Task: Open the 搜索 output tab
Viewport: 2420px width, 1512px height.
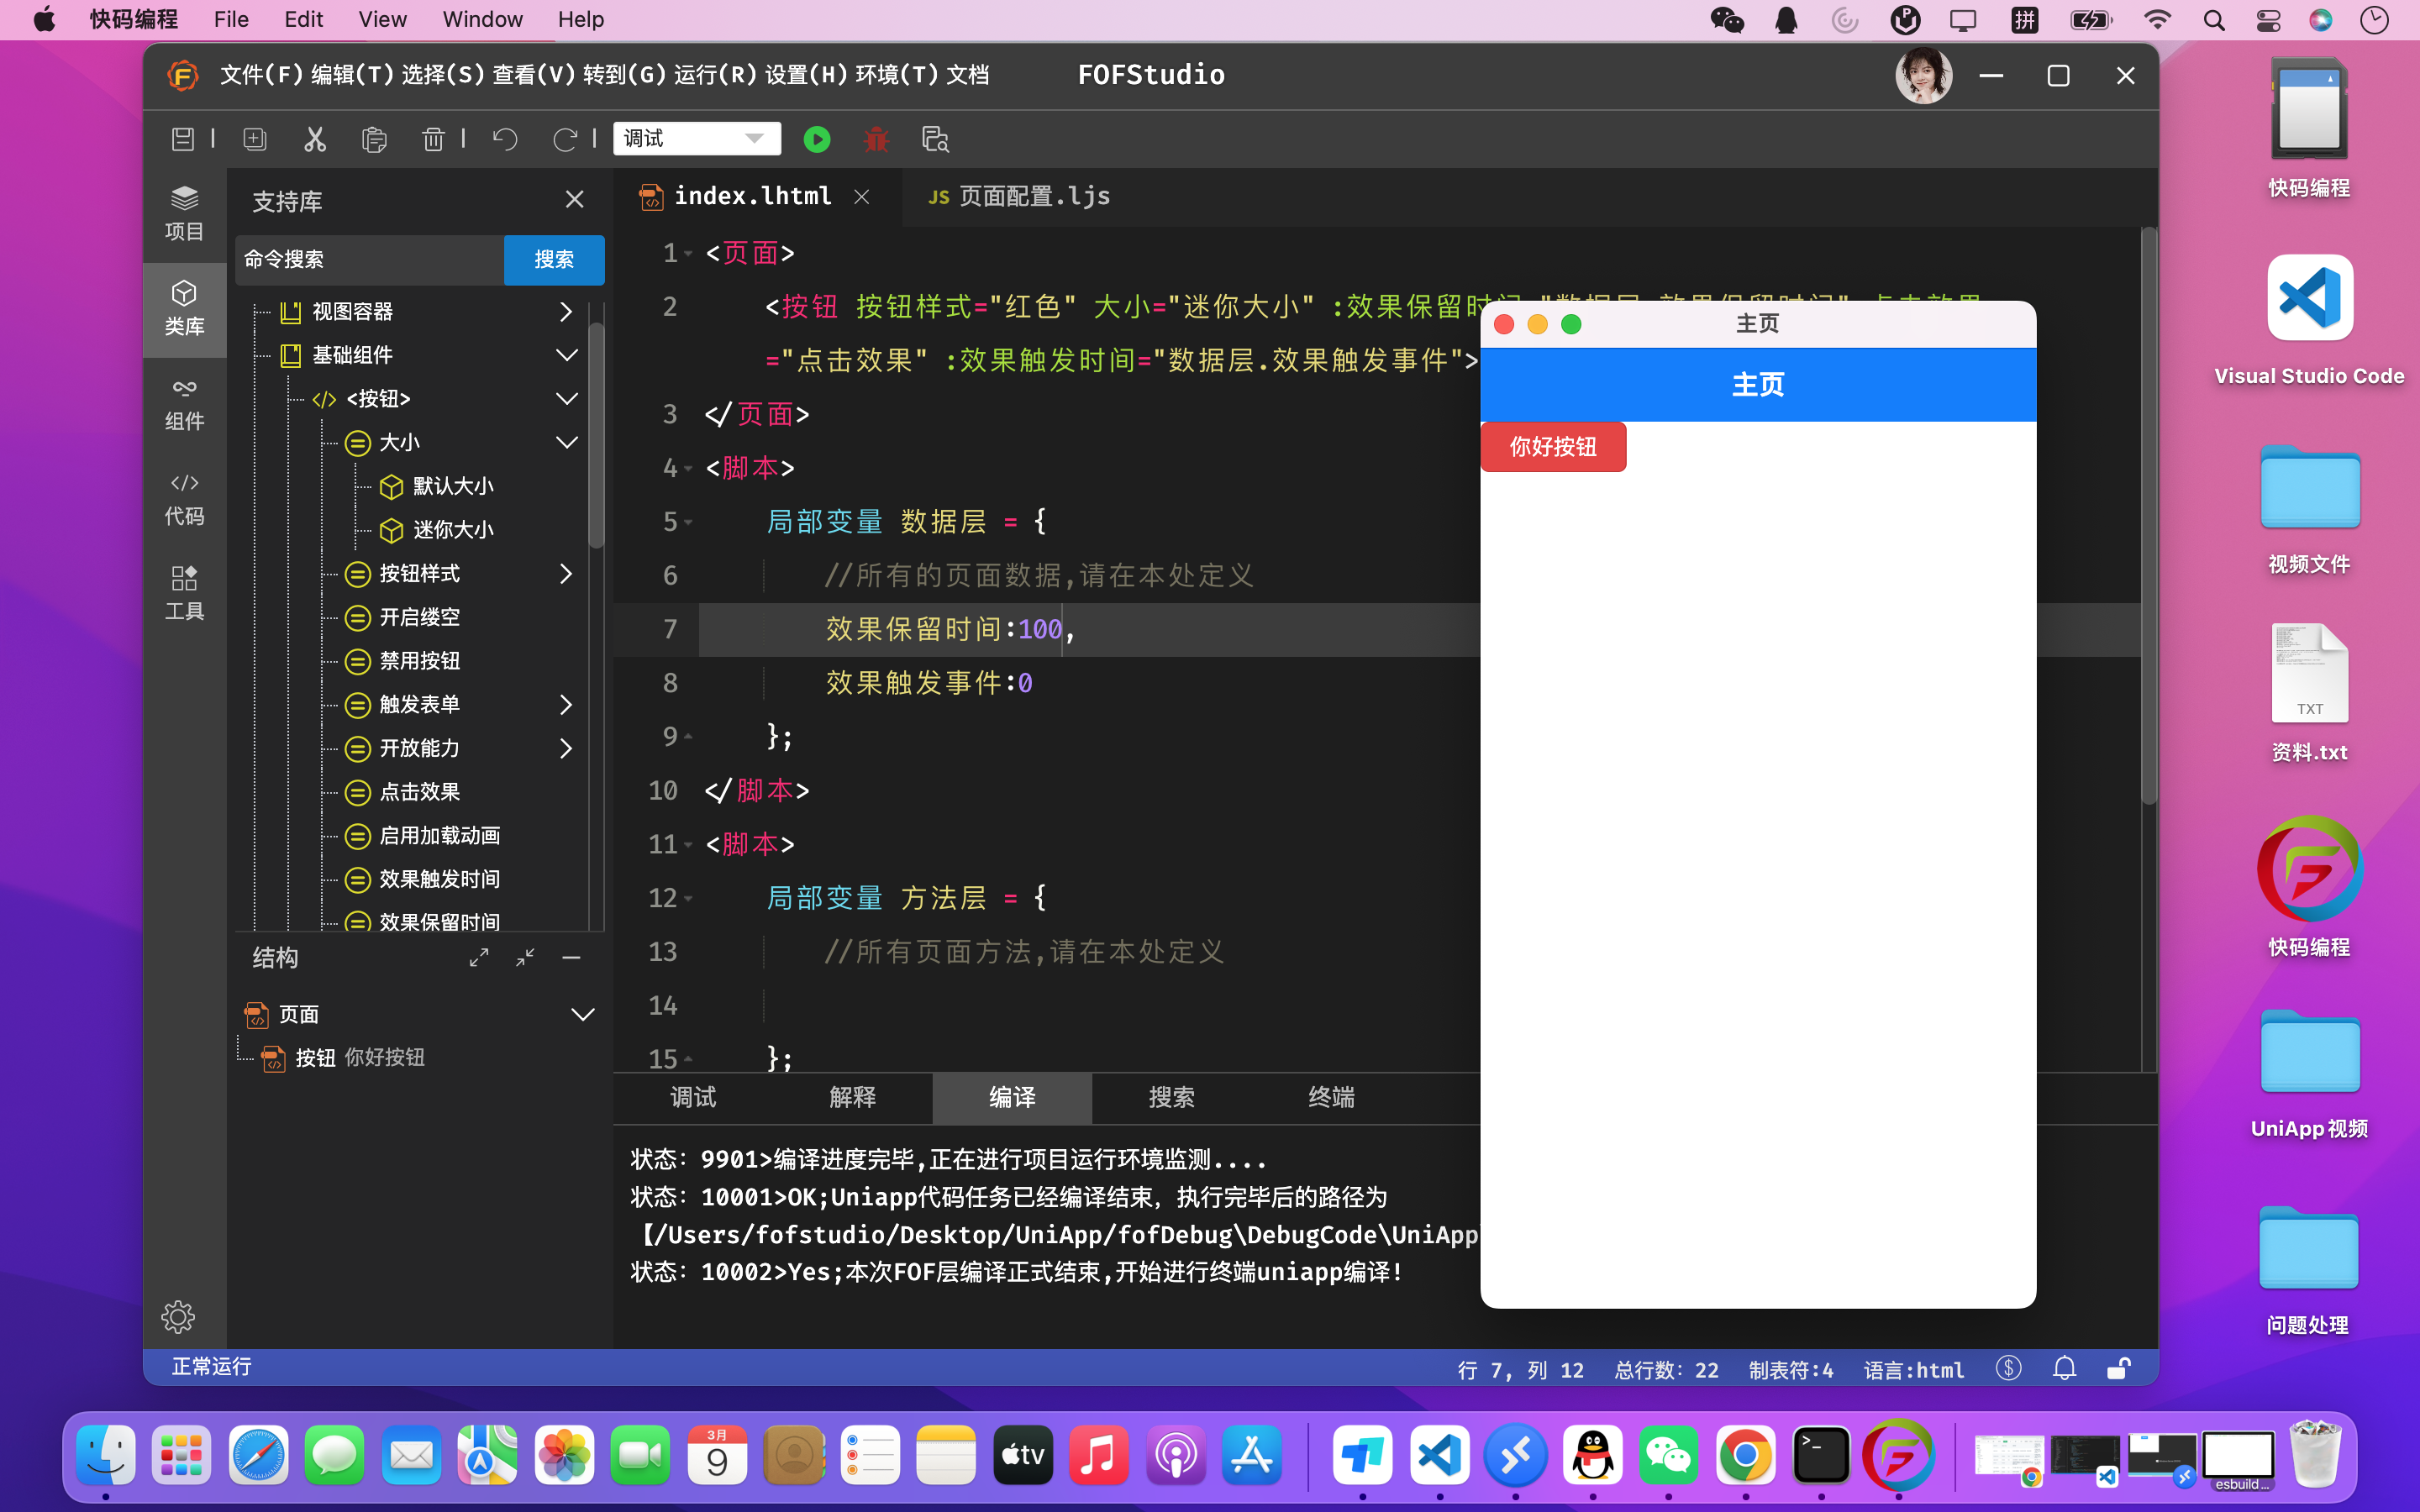Action: pos(1172,1097)
